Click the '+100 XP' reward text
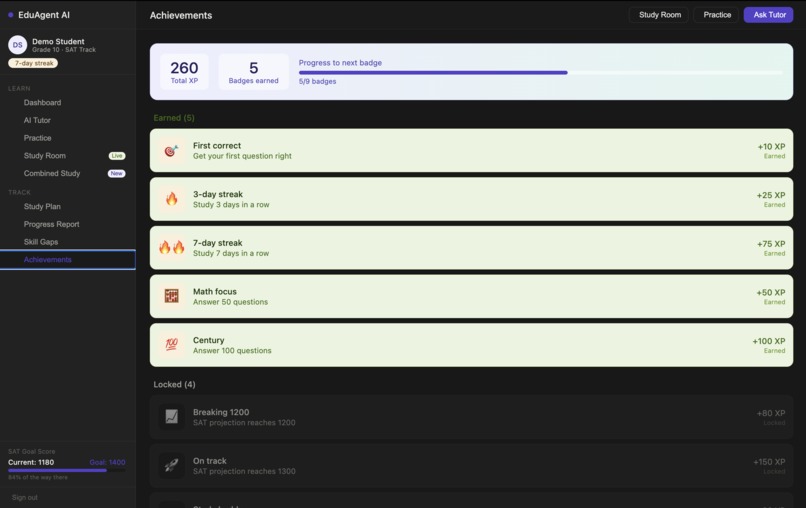This screenshot has width=806, height=508. 768,341
